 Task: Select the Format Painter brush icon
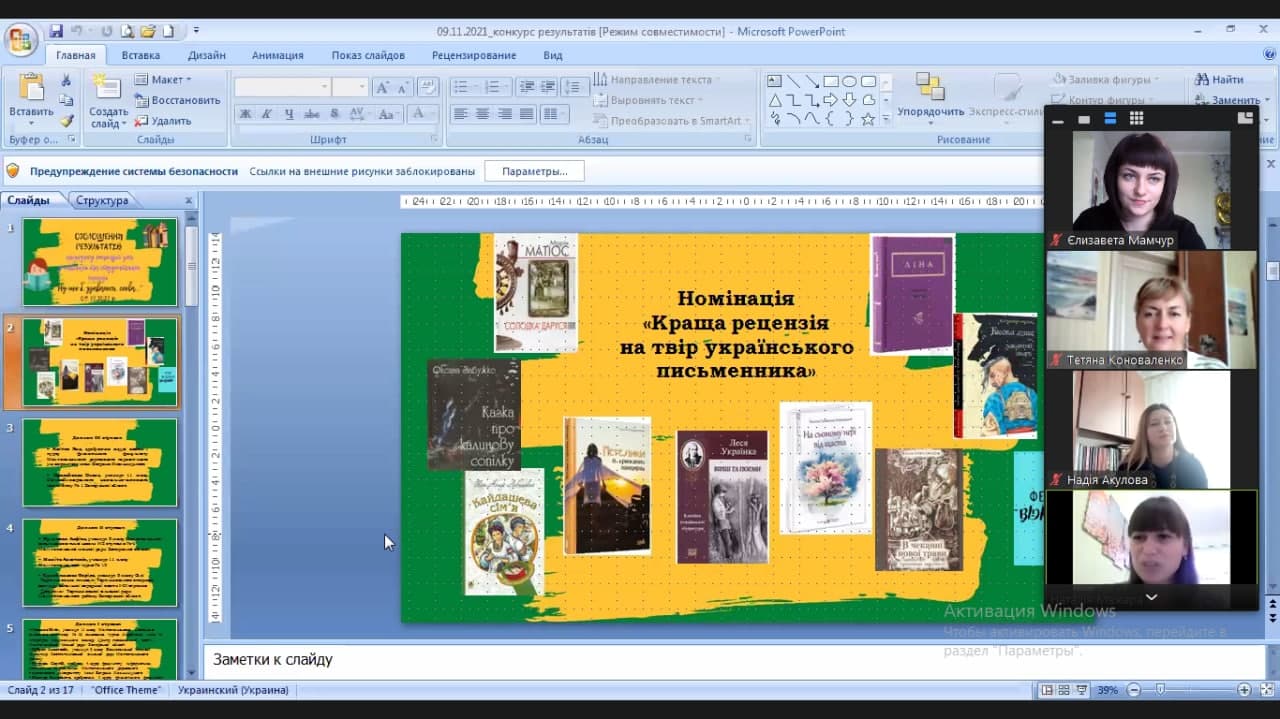[x=66, y=121]
